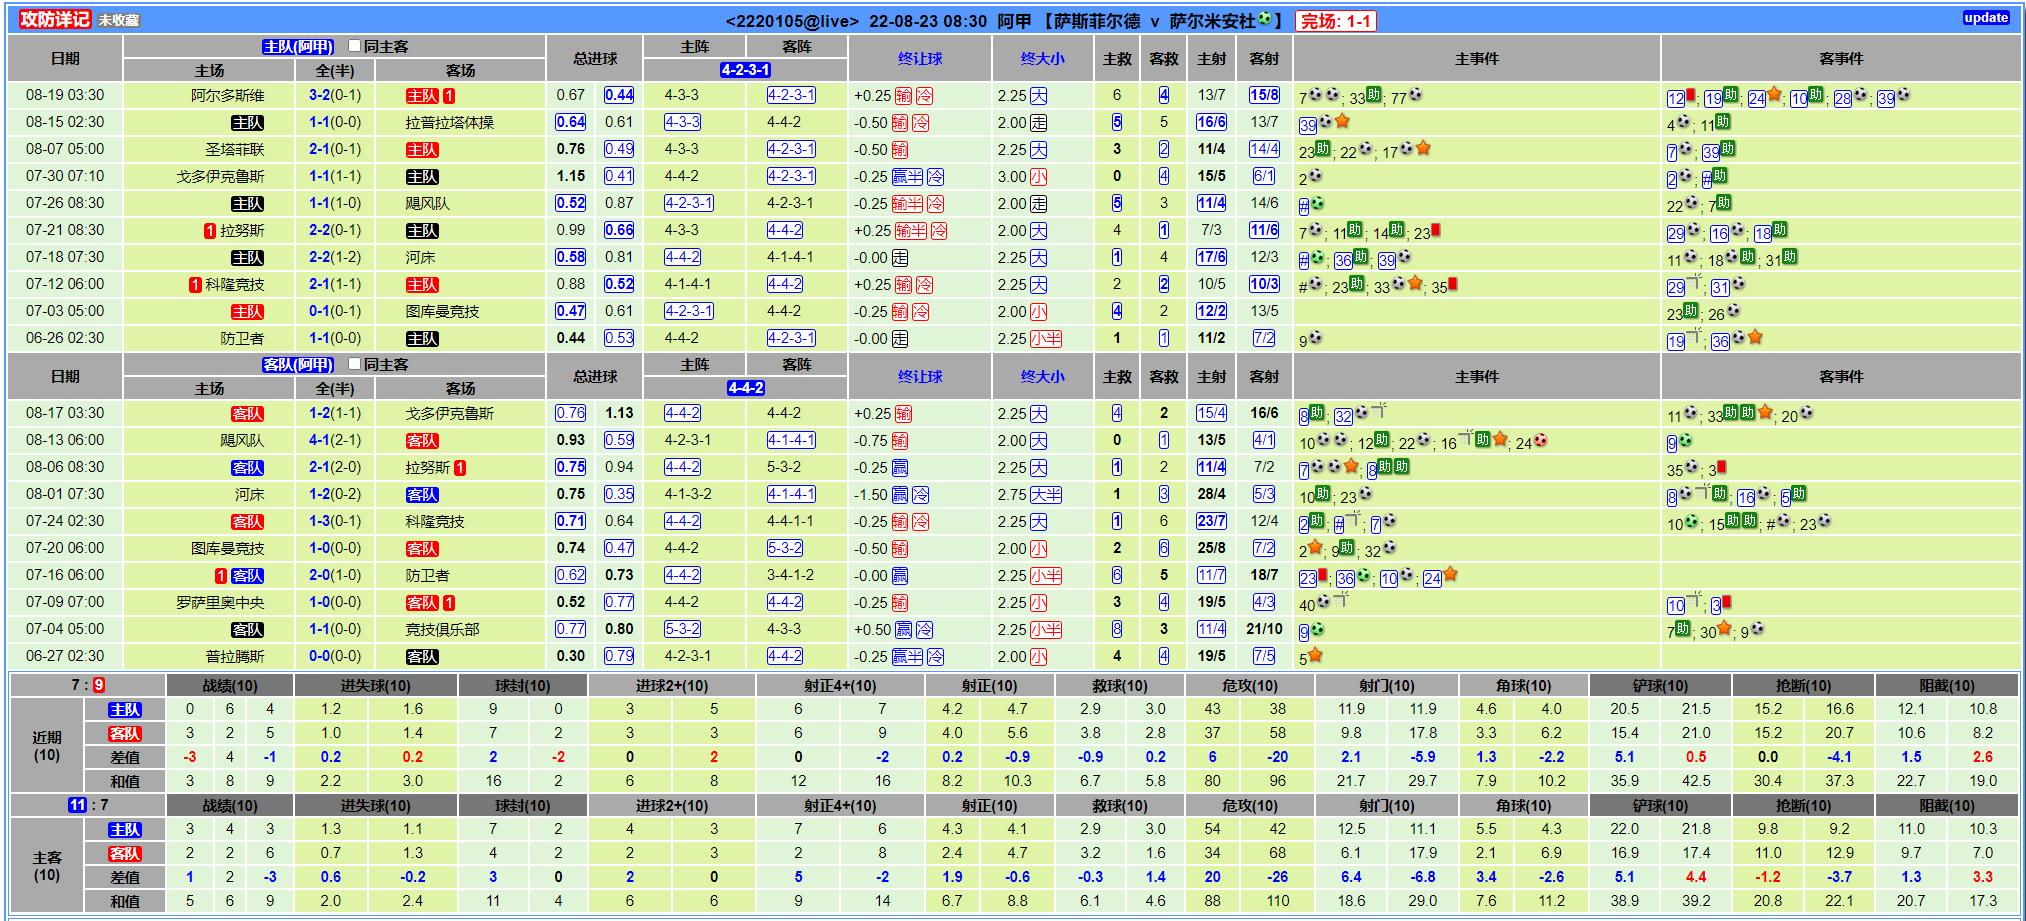The image size is (2026, 921).
Task: Click the 大半 icon in the 08-01 07:30 row
Action: pyautogui.click(x=1046, y=495)
